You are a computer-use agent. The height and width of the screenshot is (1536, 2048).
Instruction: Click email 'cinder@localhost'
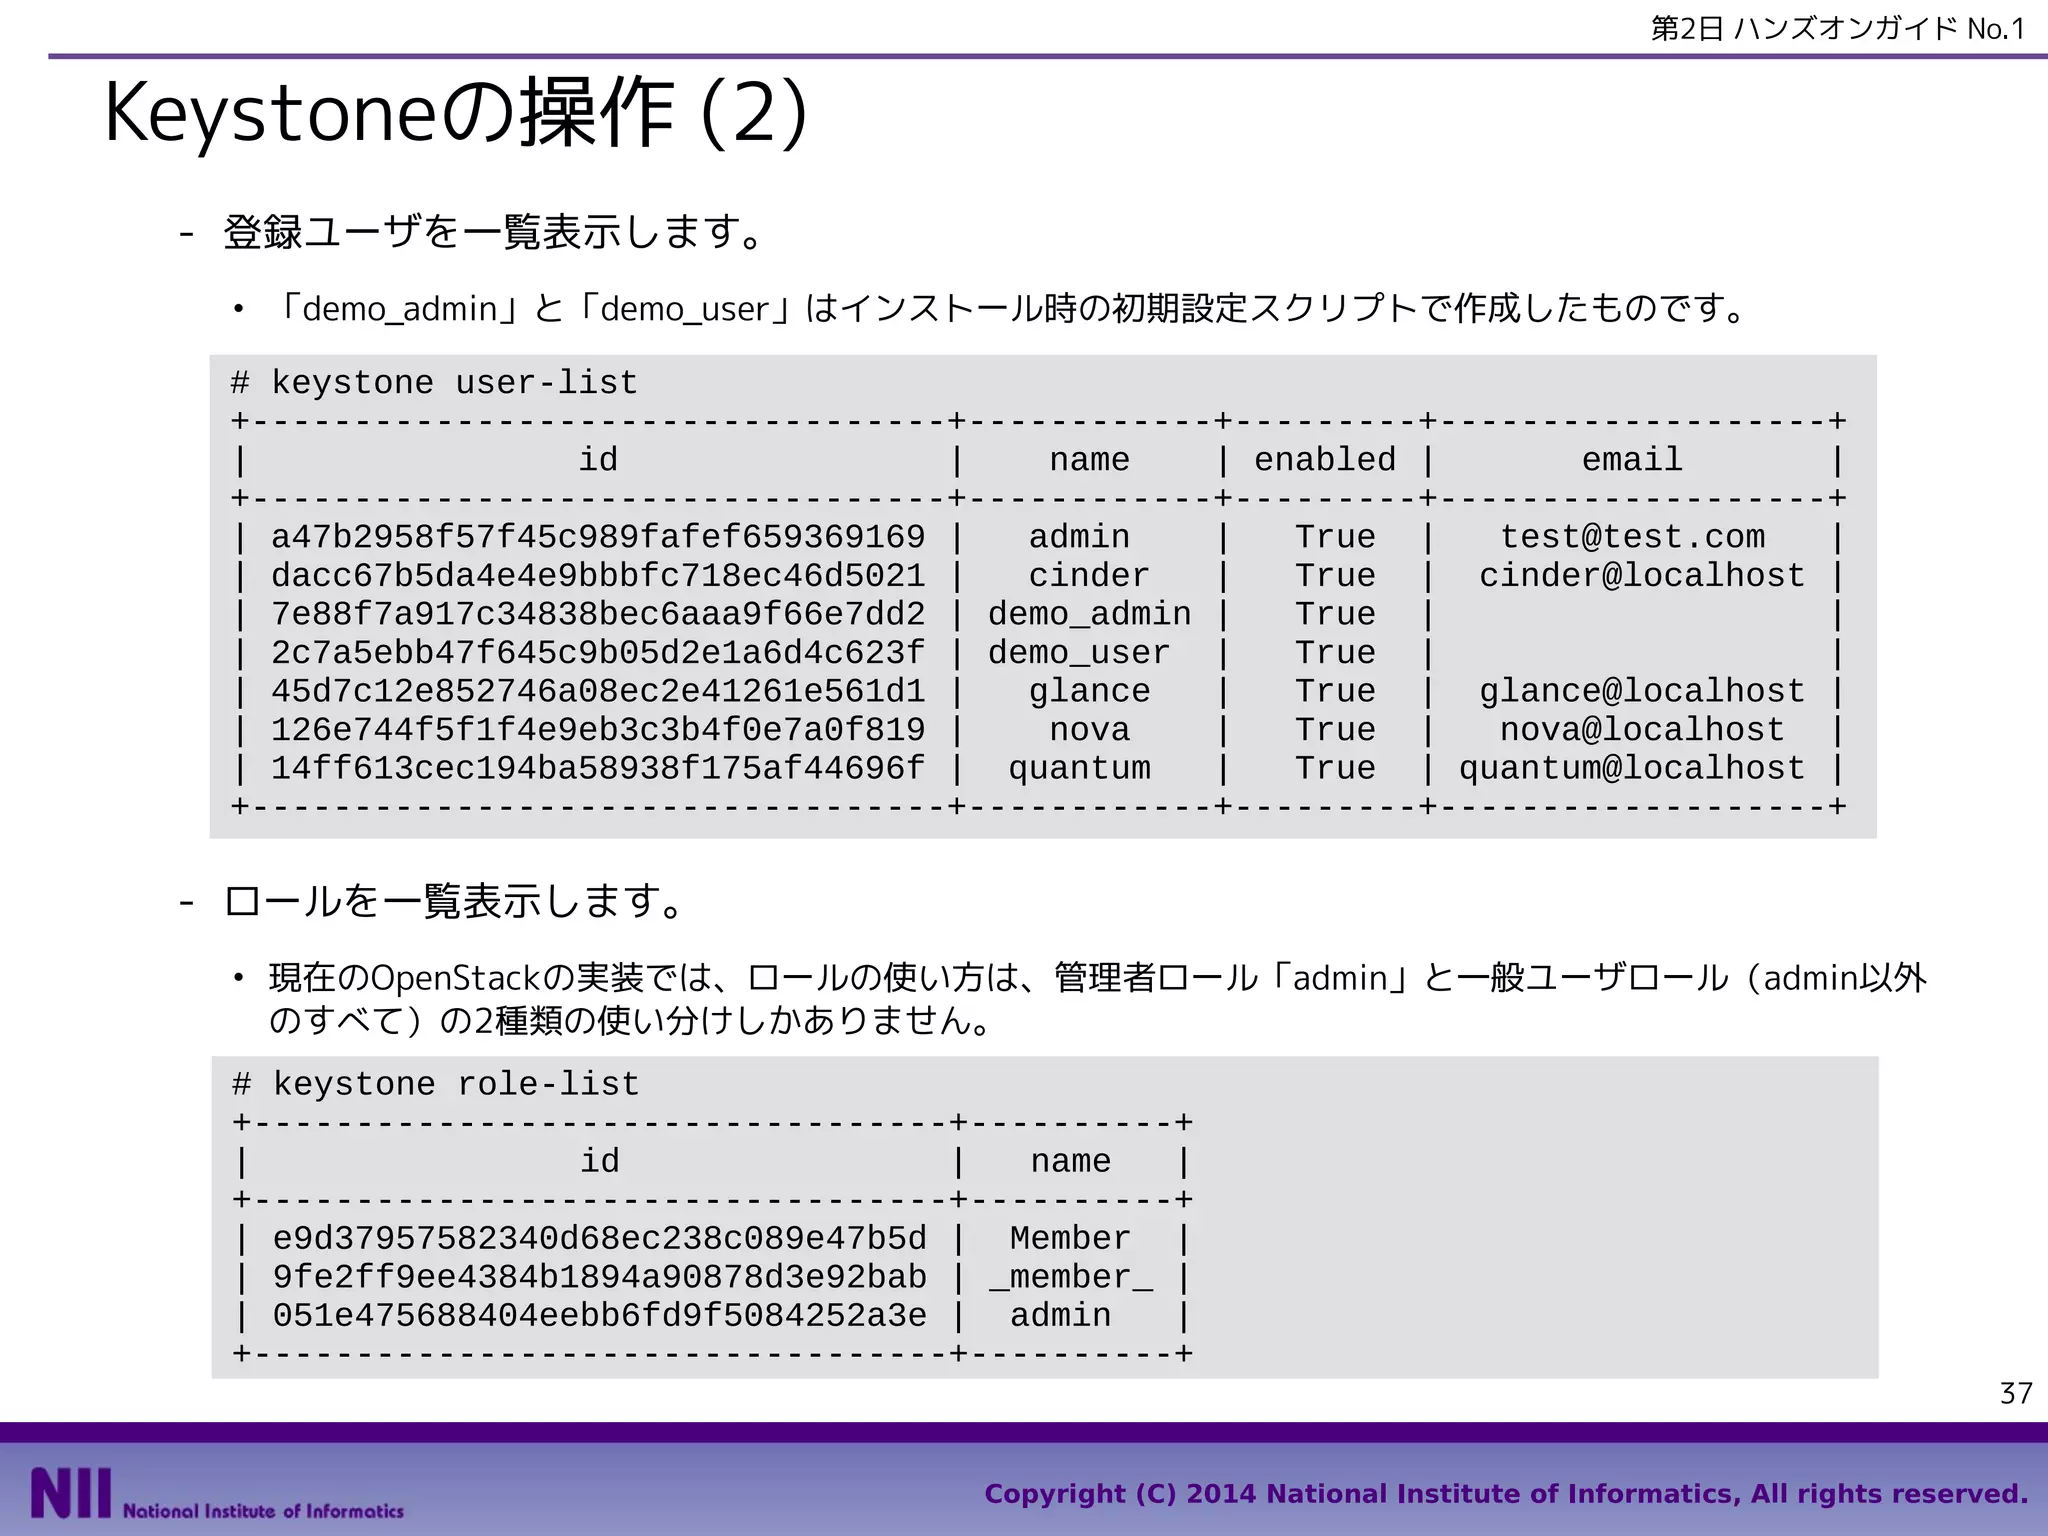[1642, 576]
